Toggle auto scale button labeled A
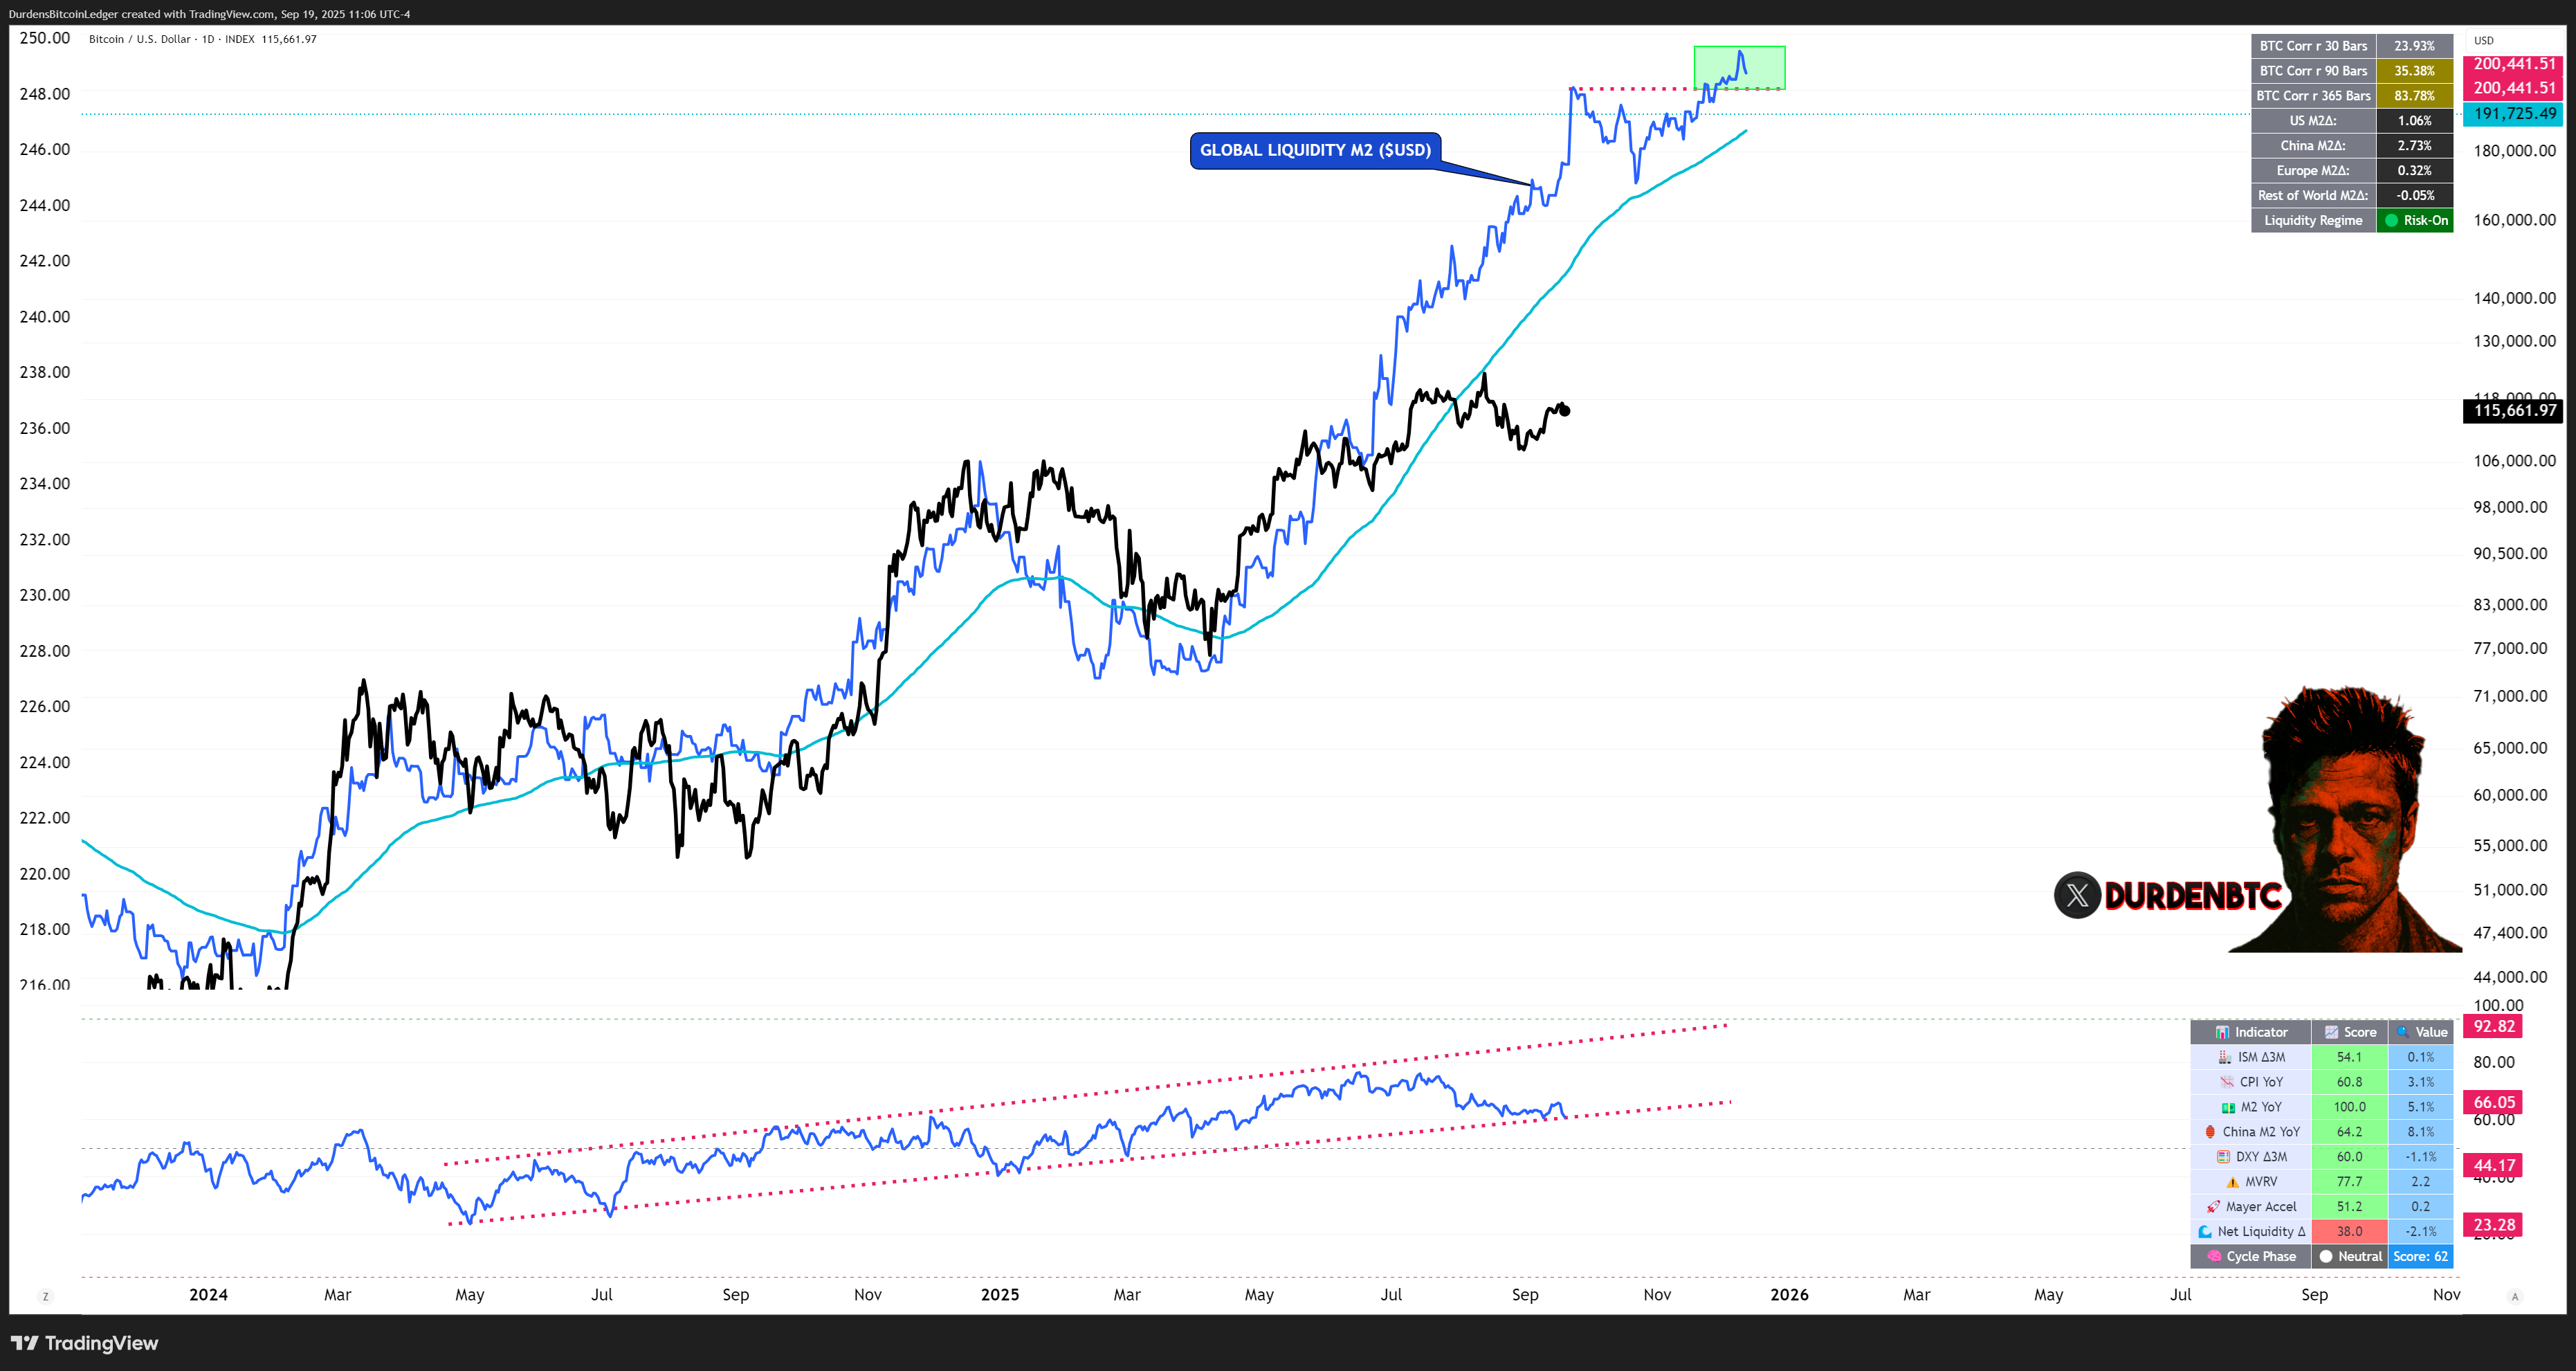 coord(2515,1297)
